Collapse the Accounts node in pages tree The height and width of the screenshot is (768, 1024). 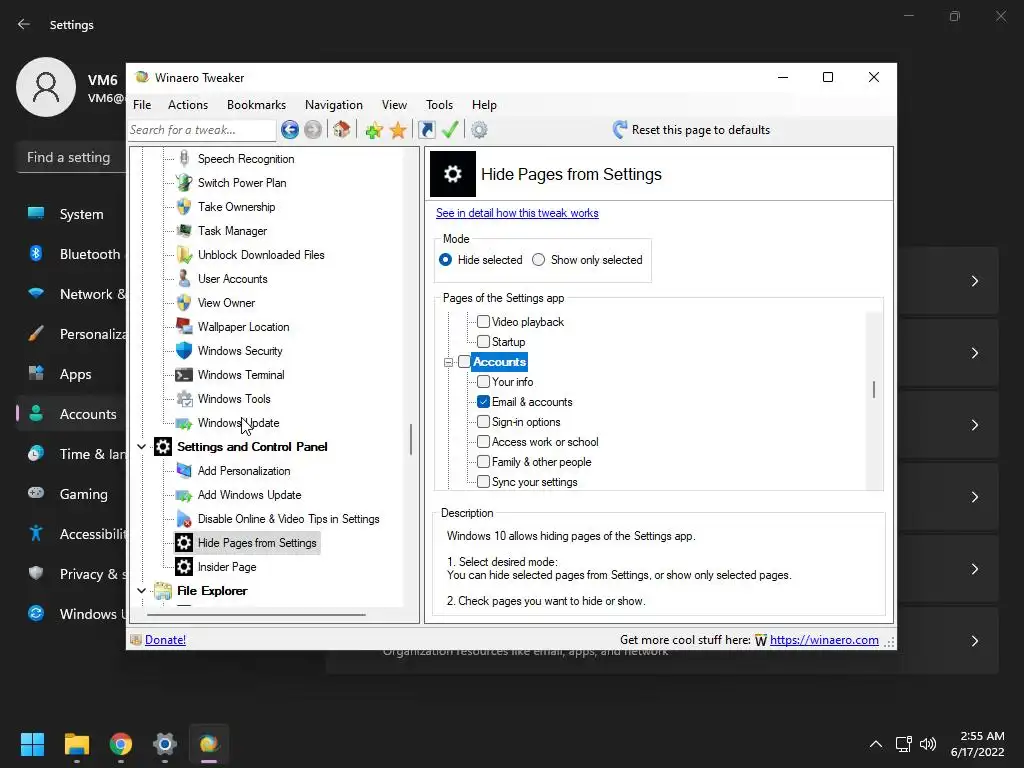[448, 362]
